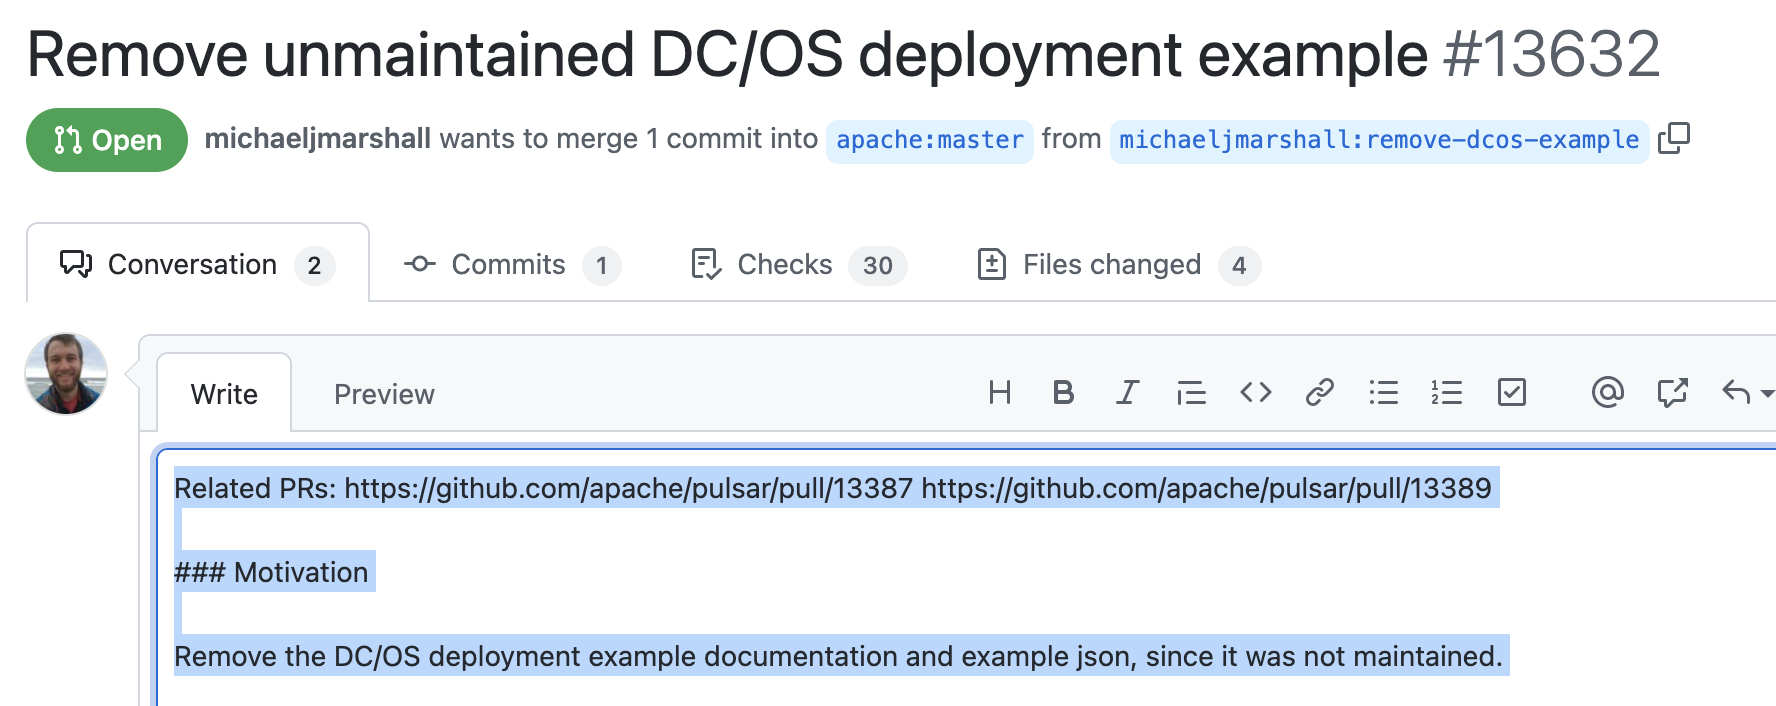Click into the comment text area
This screenshot has height=706, width=1776.
(x=966, y=577)
